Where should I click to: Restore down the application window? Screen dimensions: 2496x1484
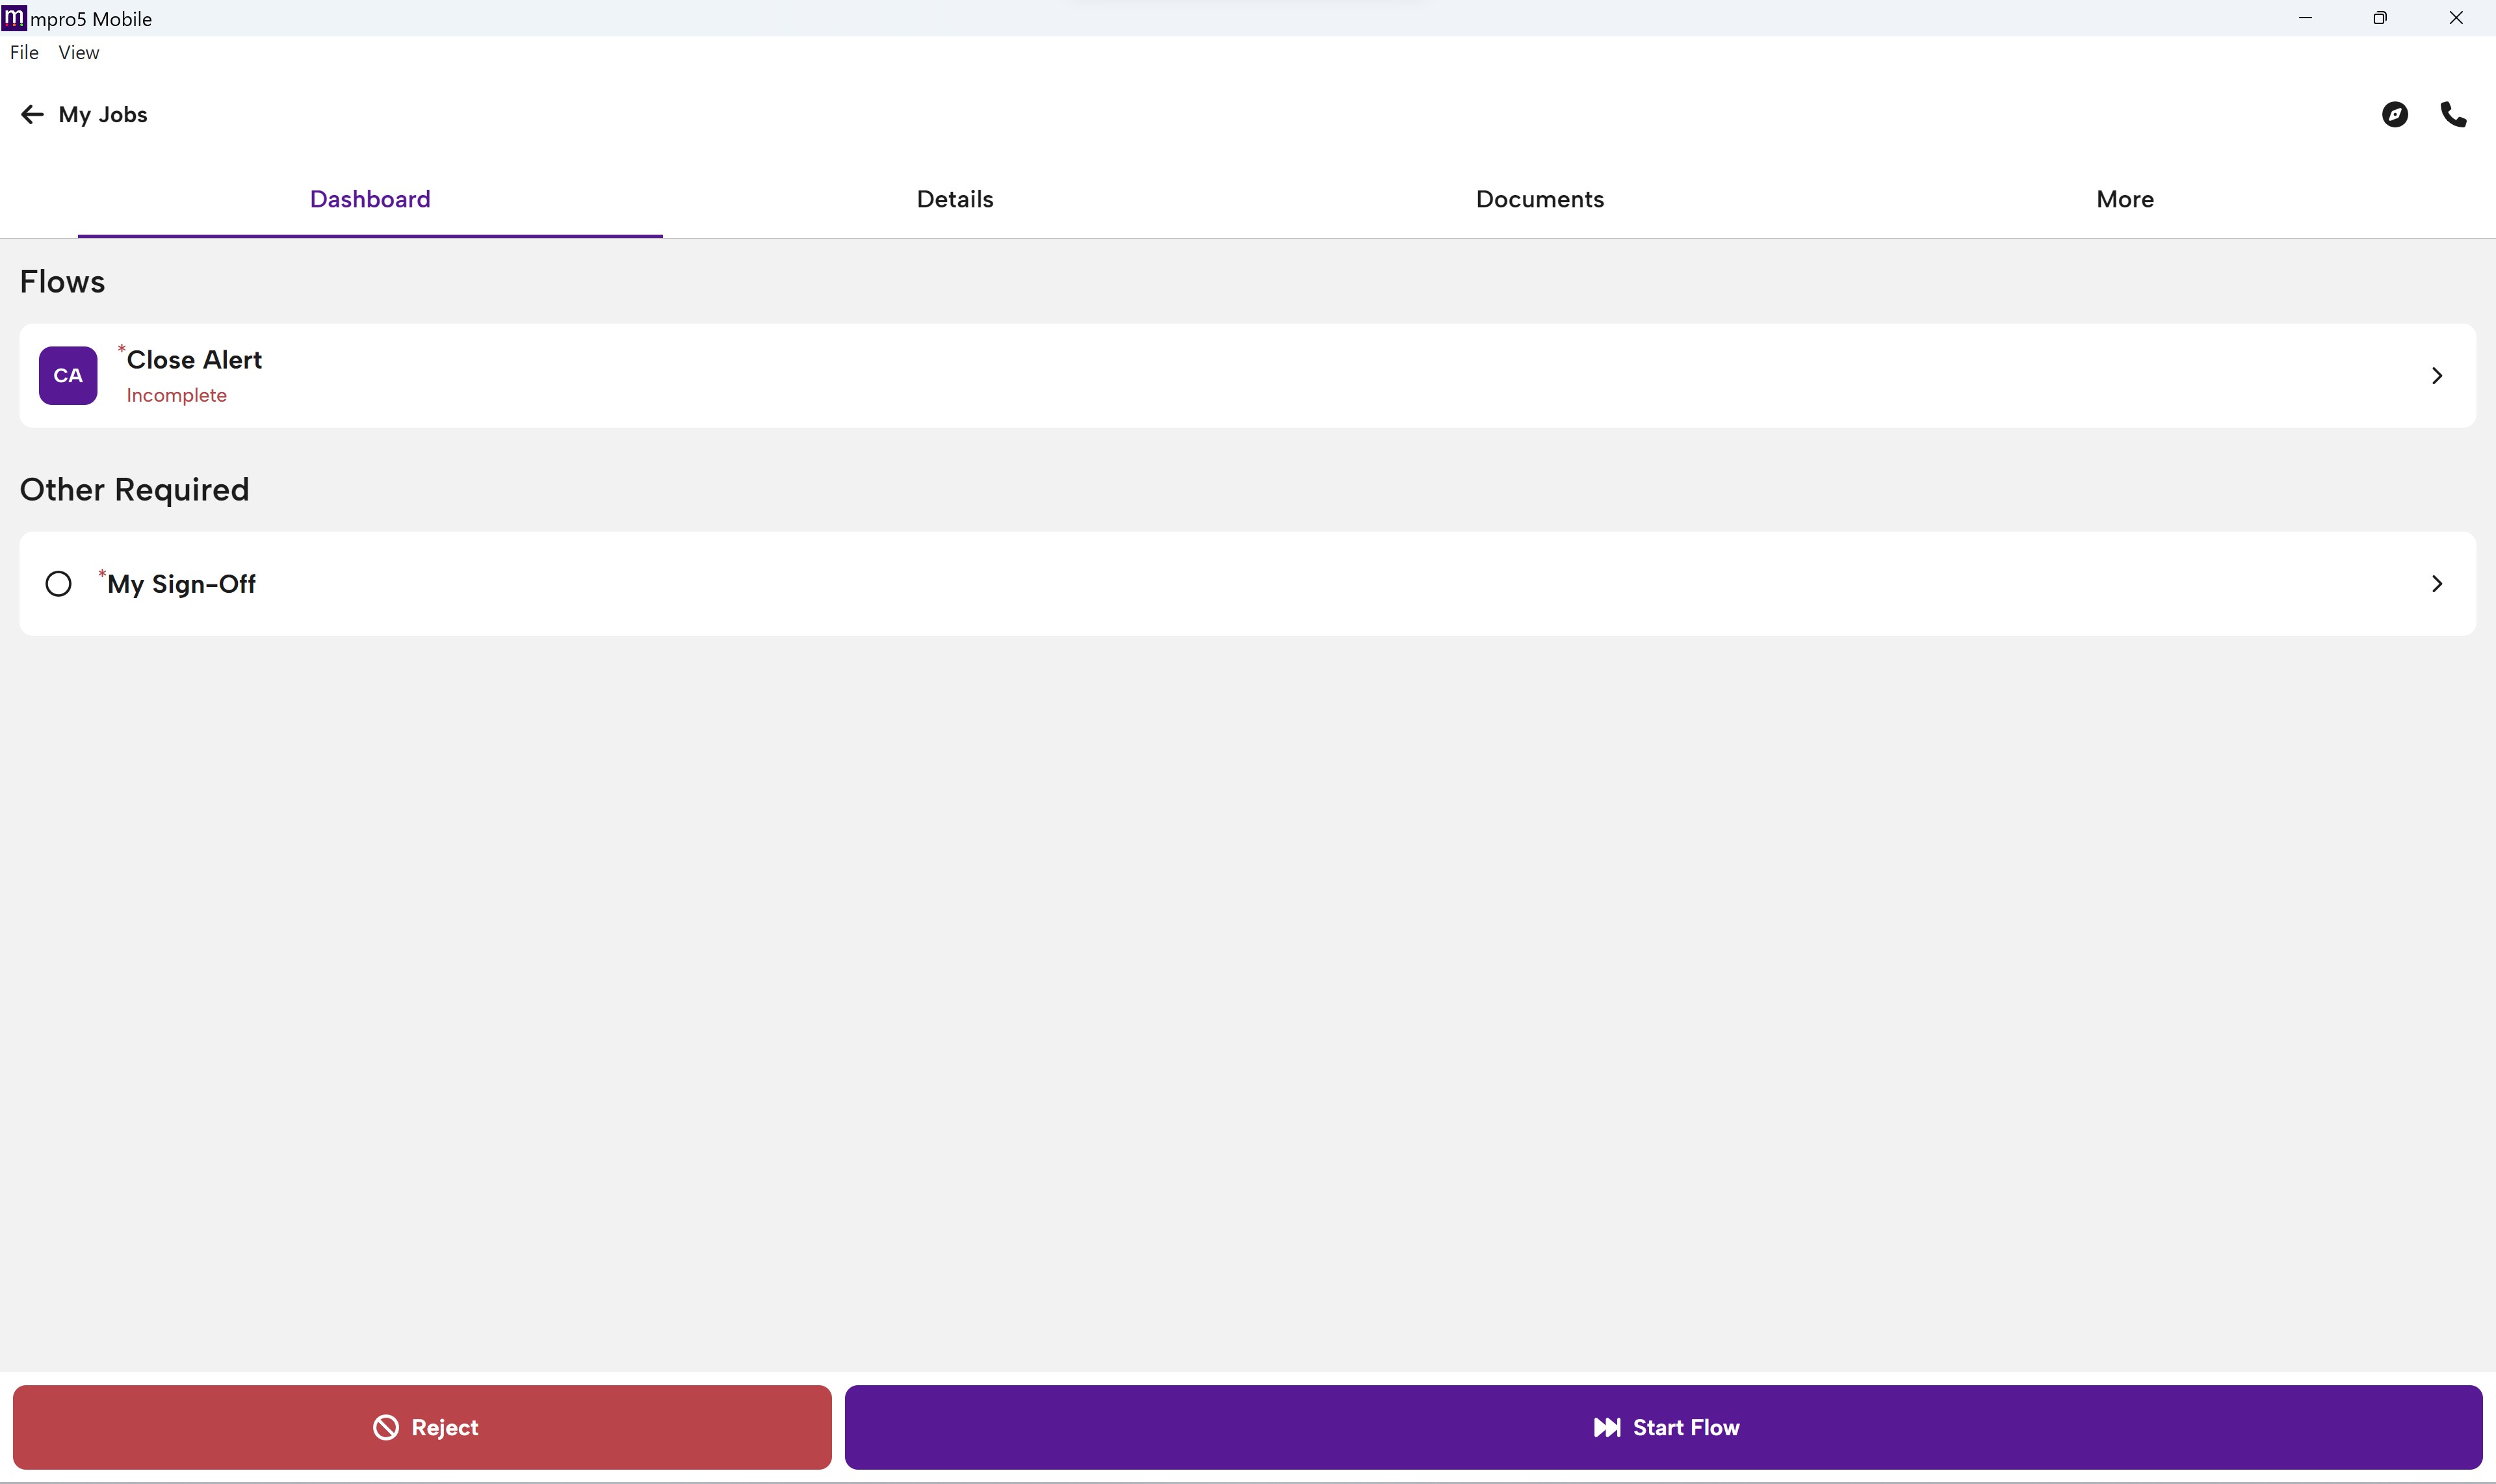coord(2380,18)
